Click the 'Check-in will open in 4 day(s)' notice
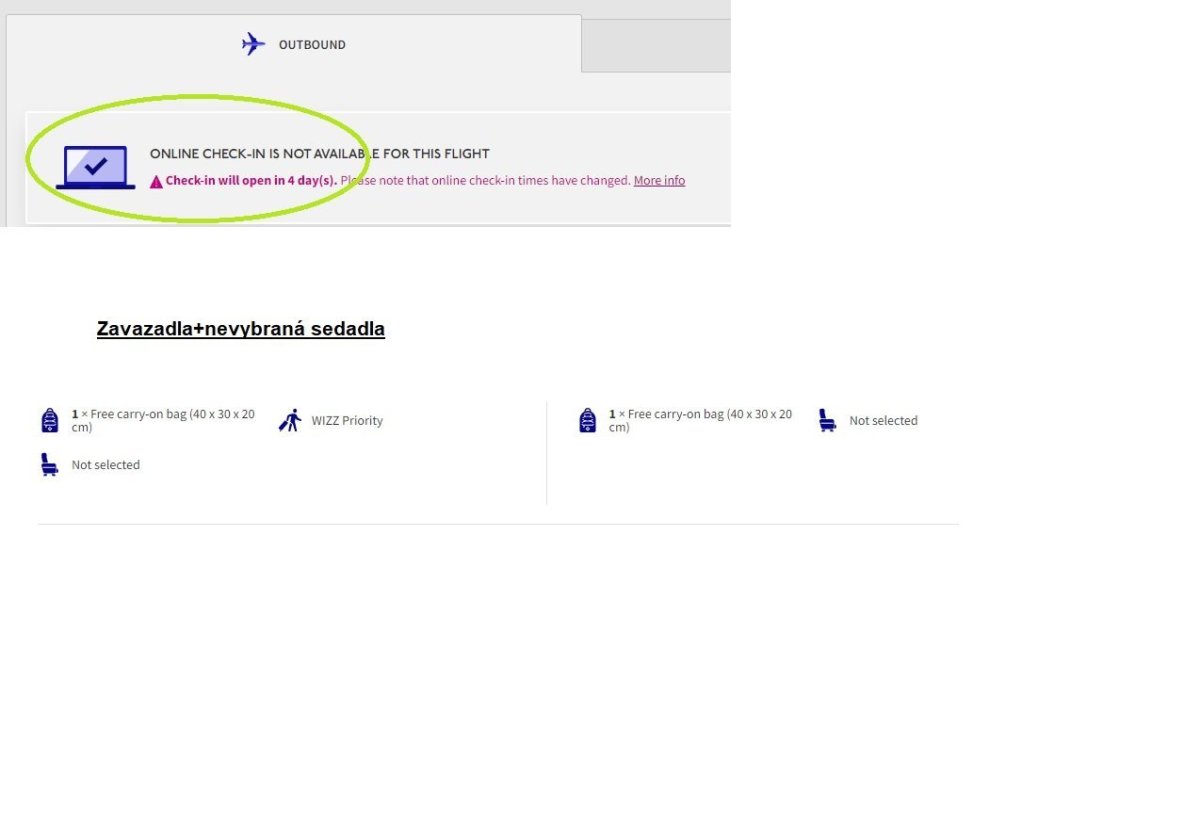Viewport: 1200px width, 828px height. 250,181
